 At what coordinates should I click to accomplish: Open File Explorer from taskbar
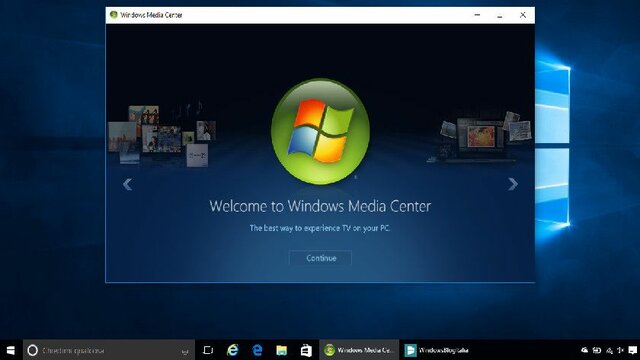click(x=282, y=350)
